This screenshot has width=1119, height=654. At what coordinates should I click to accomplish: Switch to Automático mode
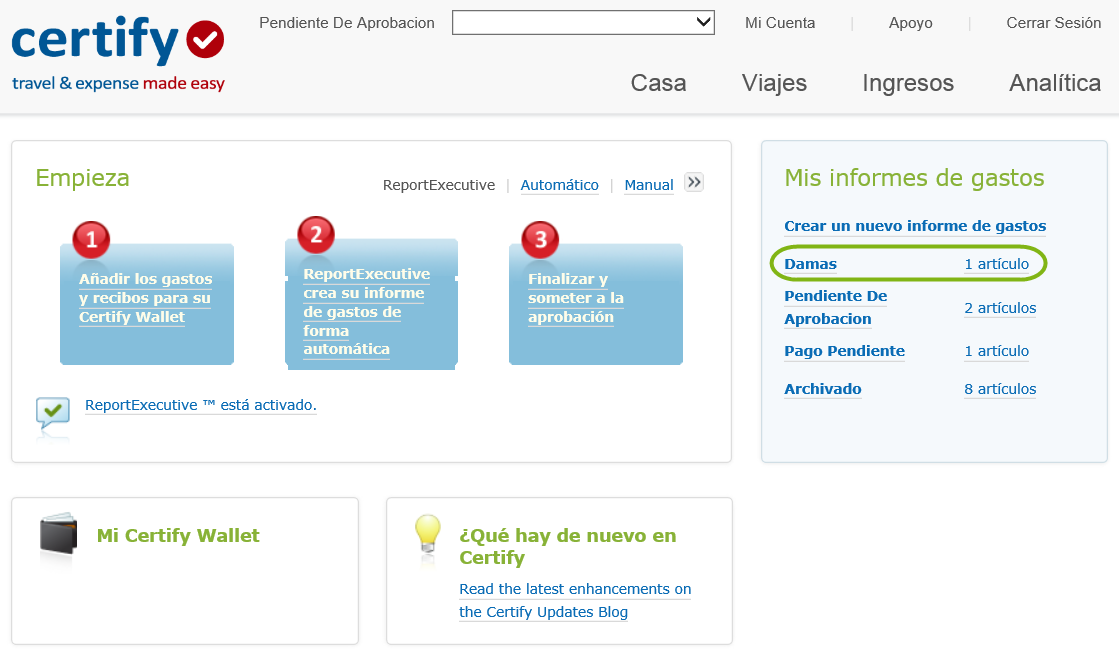pos(560,185)
